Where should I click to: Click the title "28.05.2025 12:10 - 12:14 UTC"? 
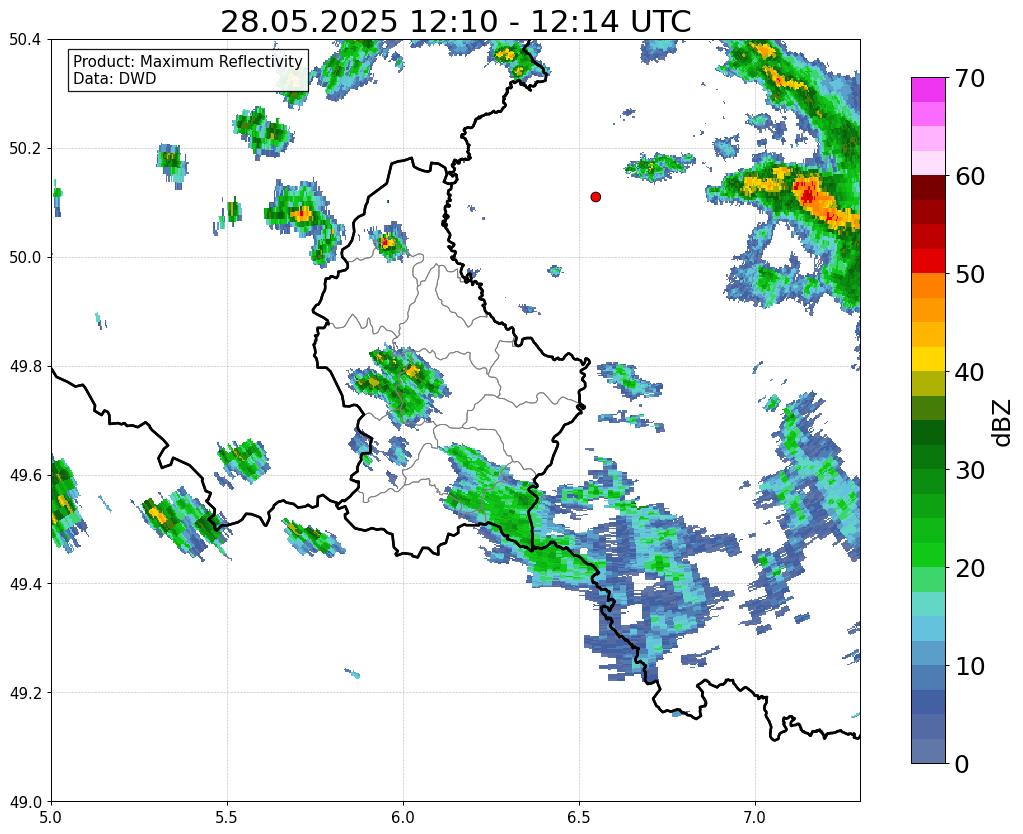click(455, 22)
